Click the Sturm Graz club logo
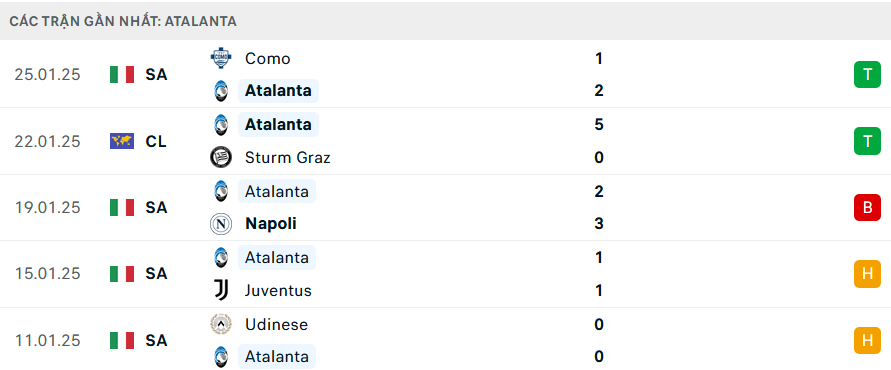The height and width of the screenshot is (370, 891). tap(220, 157)
